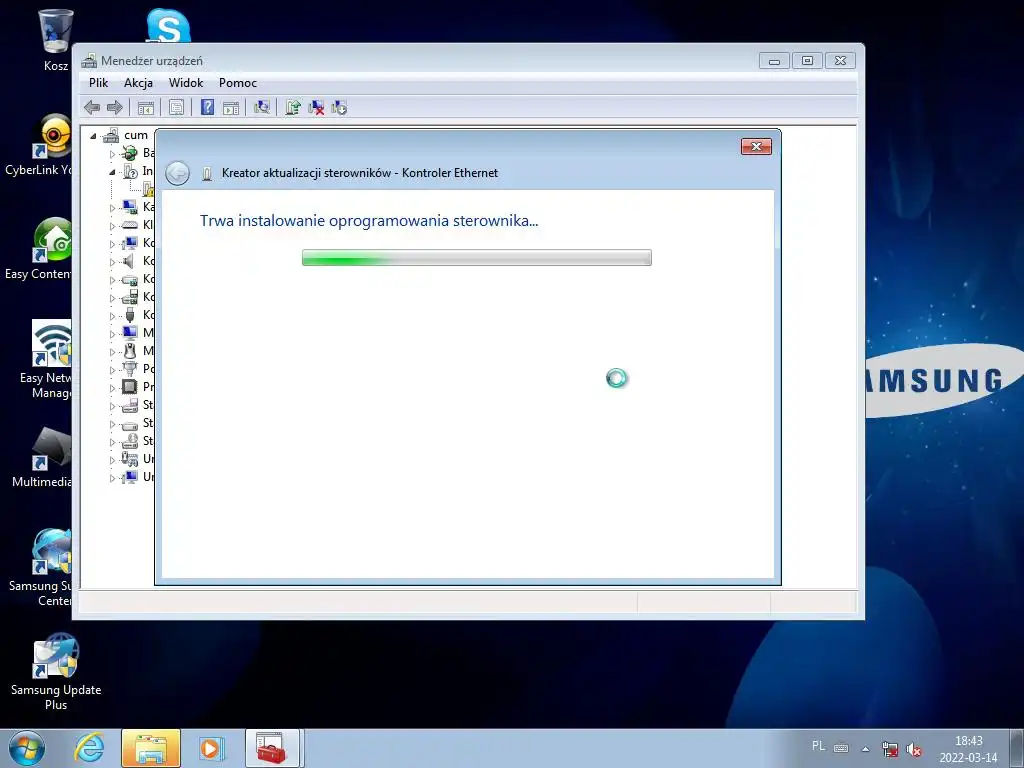1024x768 pixels.
Task: Select the processor chip icon in device tree
Action: (130, 387)
